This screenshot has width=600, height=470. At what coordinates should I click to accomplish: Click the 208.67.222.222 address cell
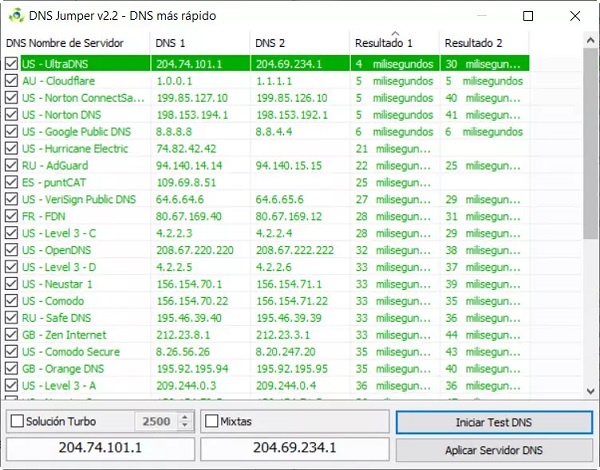295,250
